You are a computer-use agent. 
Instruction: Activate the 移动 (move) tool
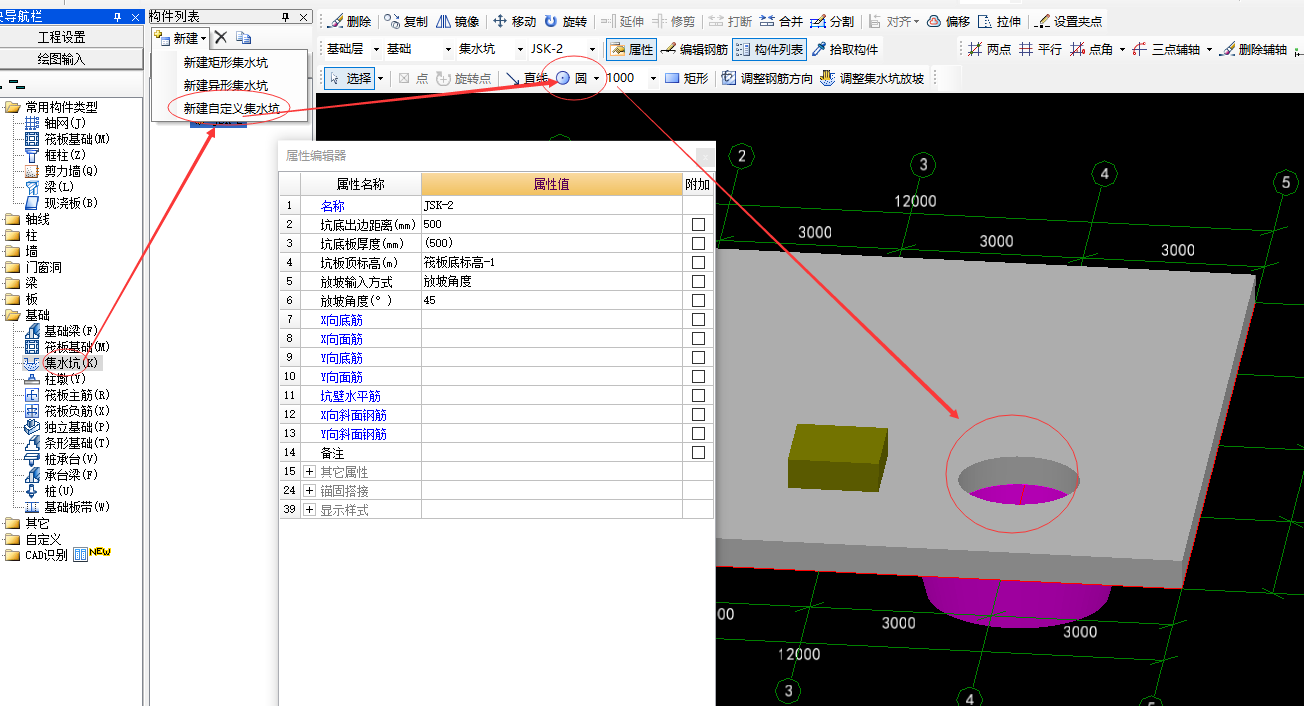(514, 21)
